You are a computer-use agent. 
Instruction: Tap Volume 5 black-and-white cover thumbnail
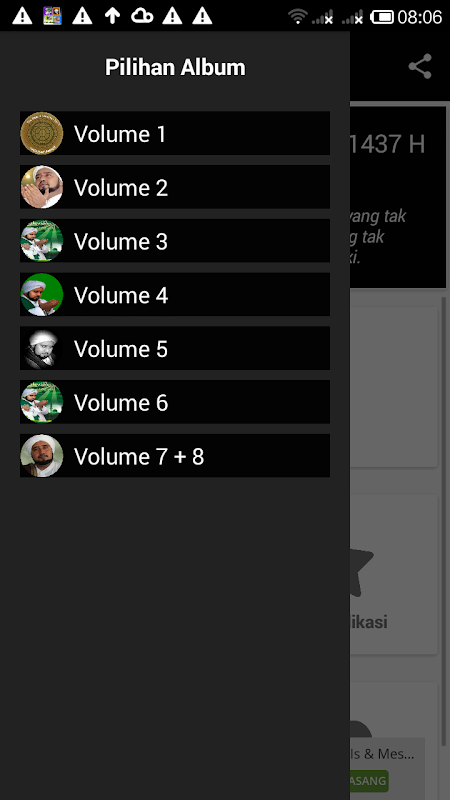coord(42,348)
